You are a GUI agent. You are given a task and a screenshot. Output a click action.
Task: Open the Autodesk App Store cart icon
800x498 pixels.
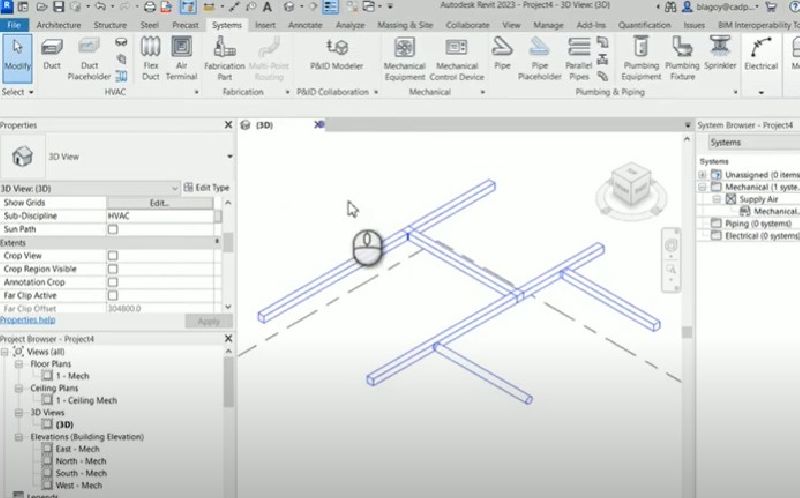(770, 7)
